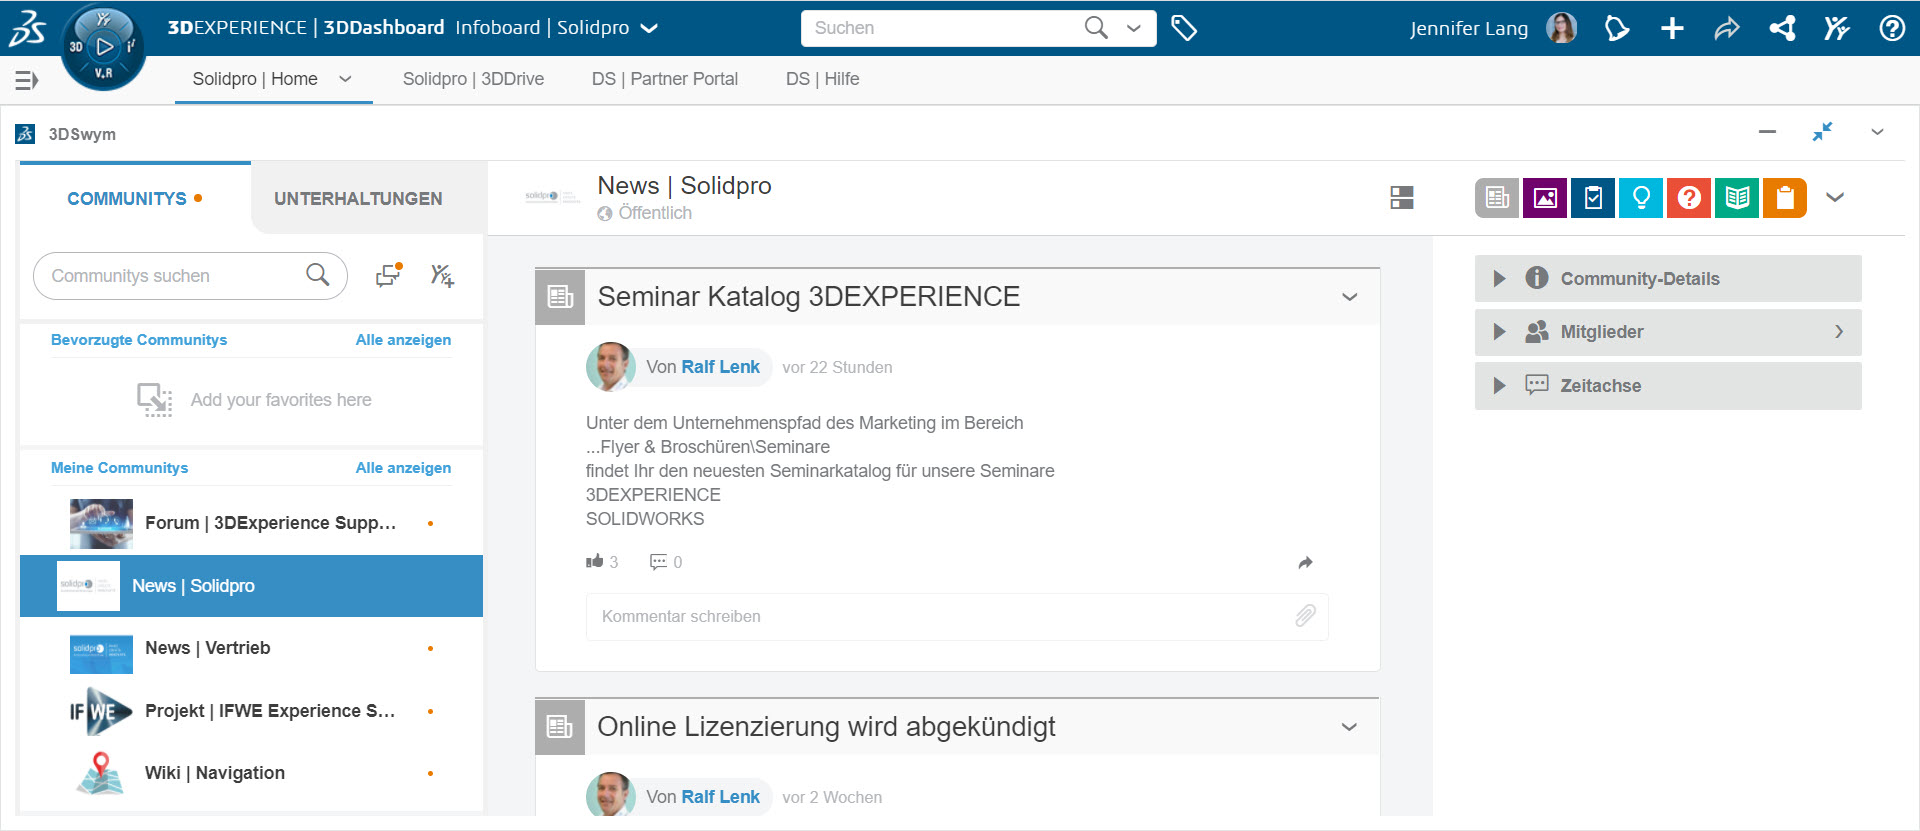The width and height of the screenshot is (1920, 831).
Task: Select News | Solidpro community
Action: click(251, 586)
